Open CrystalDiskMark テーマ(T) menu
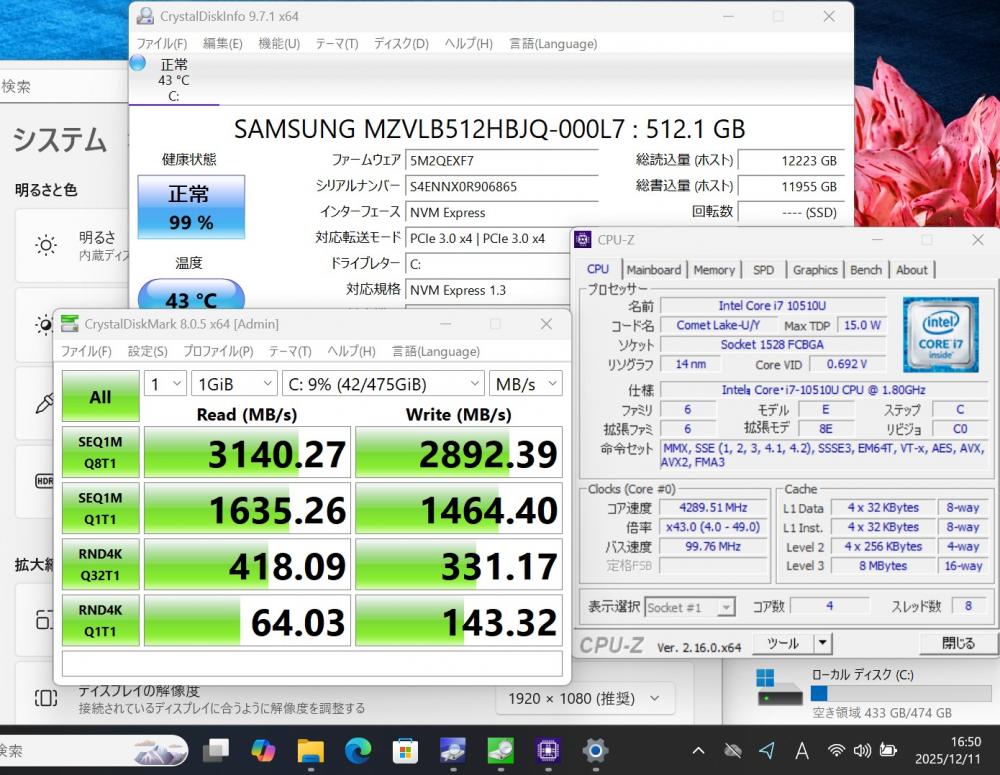 290,351
